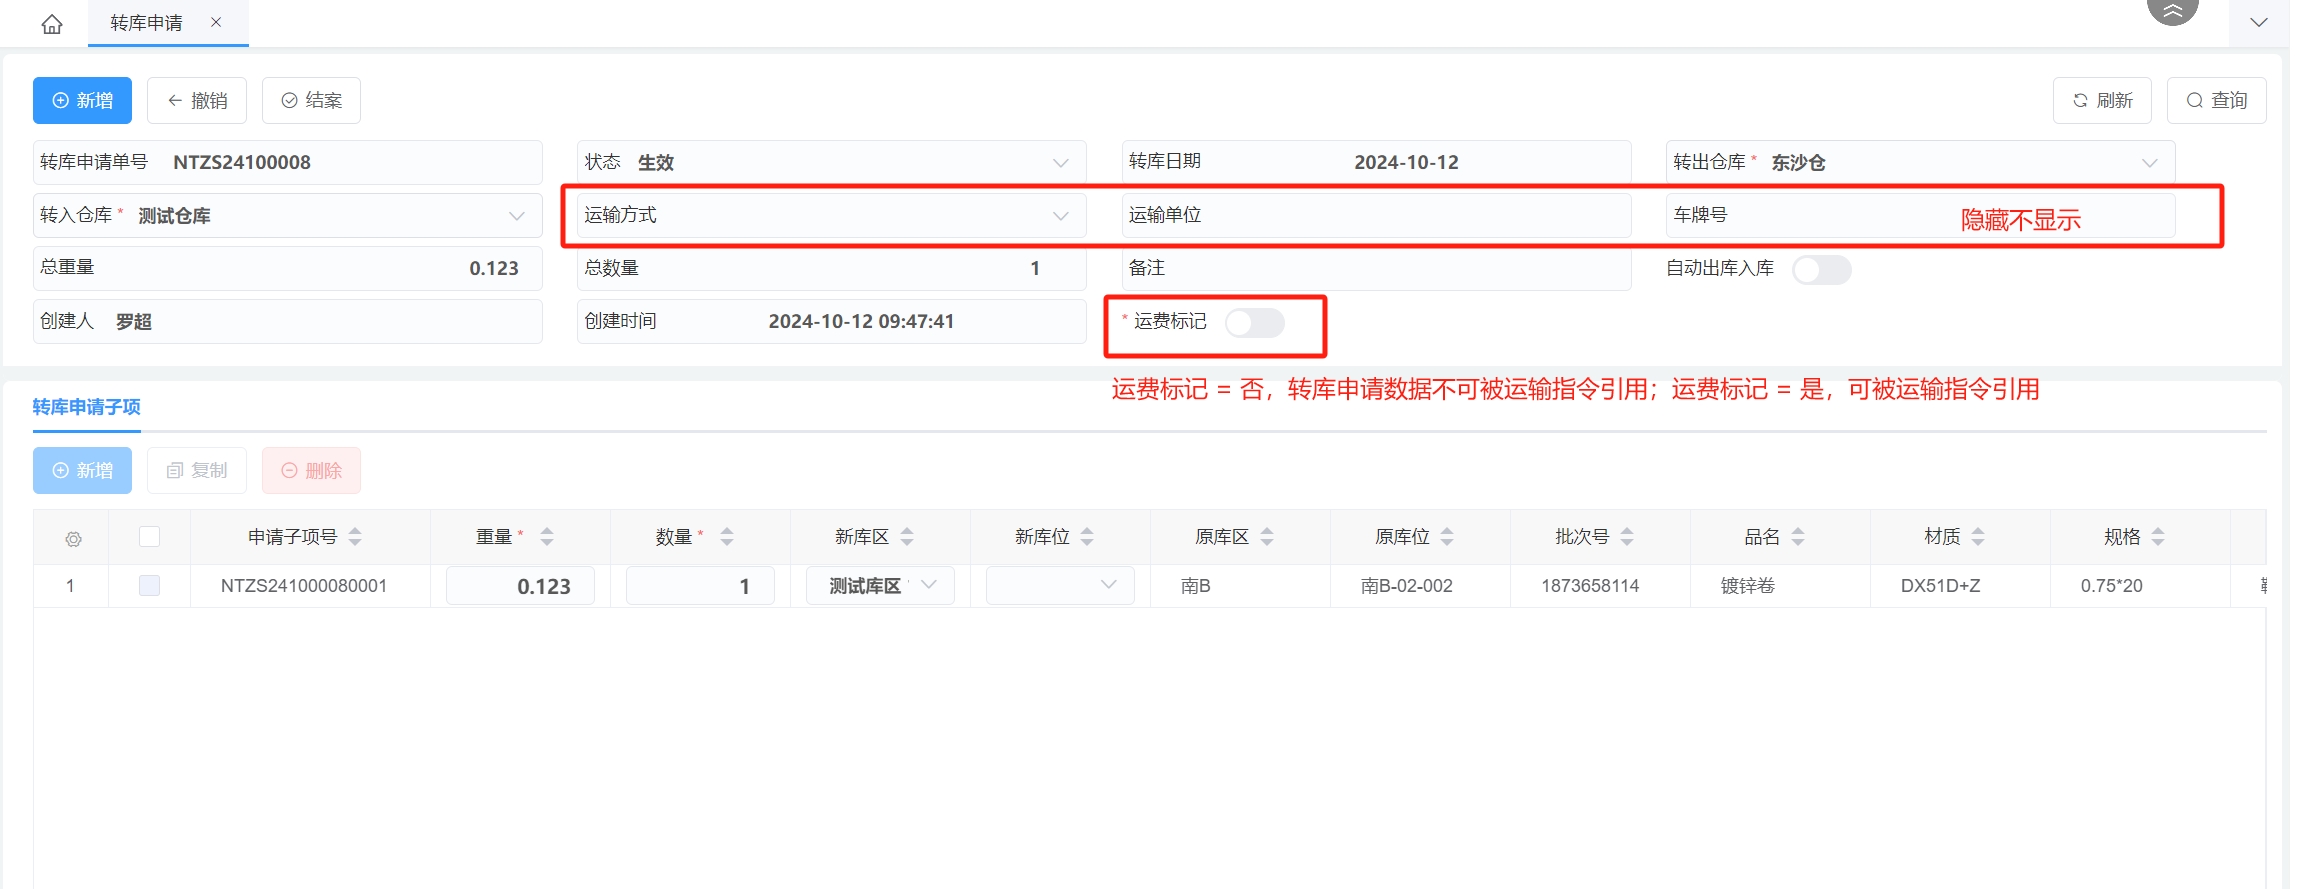The width and height of the screenshot is (2304, 889).
Task: Click the 查询 button
Action: click(x=2216, y=100)
